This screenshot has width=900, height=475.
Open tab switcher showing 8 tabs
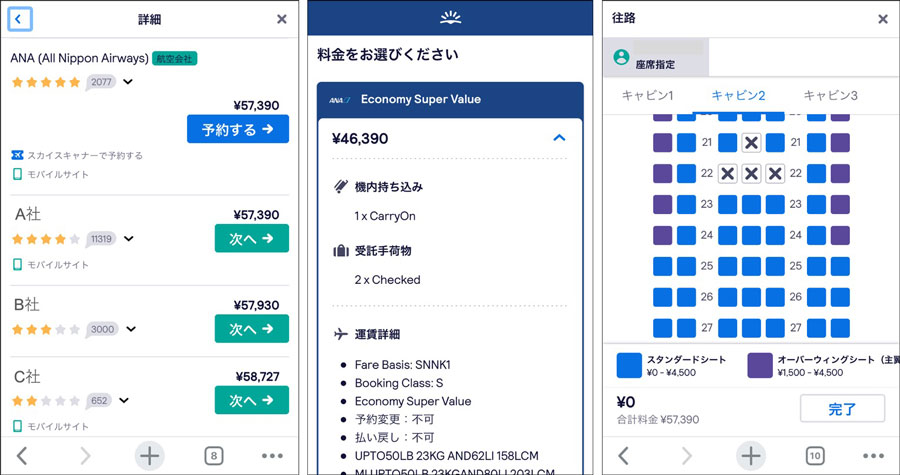214,456
